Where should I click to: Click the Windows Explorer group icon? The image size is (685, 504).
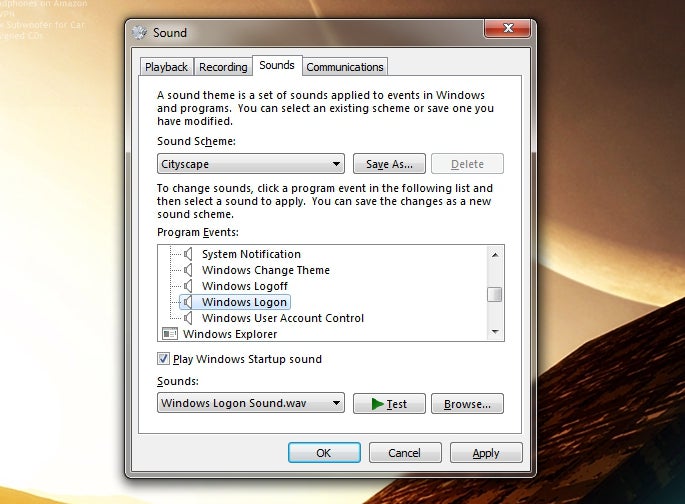click(170, 334)
